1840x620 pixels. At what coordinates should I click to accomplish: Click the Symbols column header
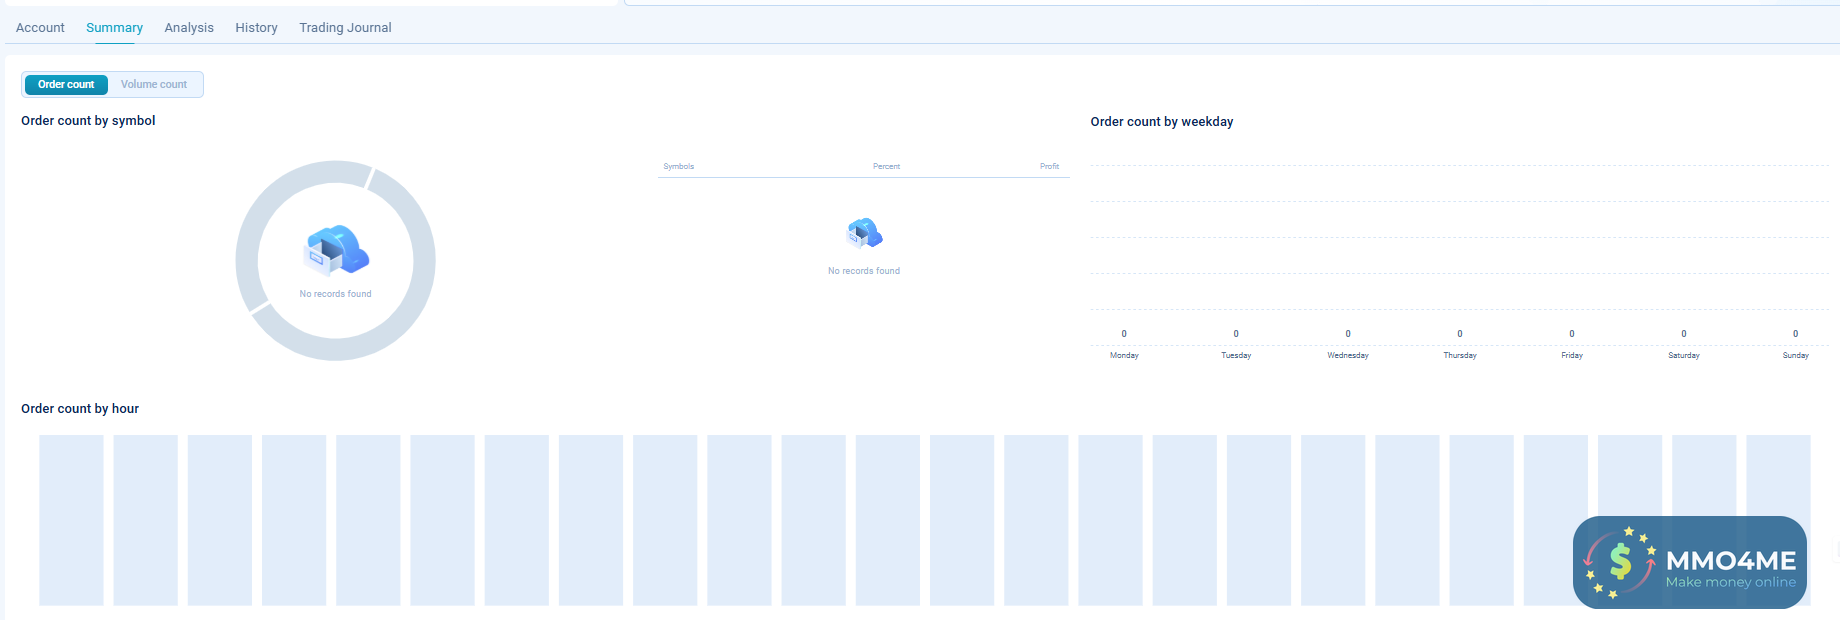[x=679, y=167]
